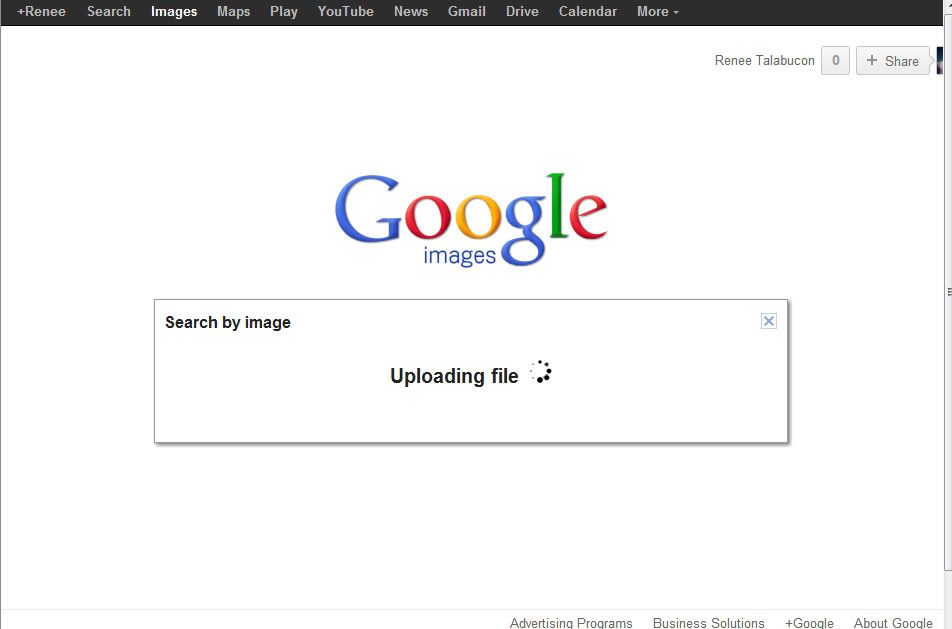
Task: Open the profile photo thumbnail
Action: 940,61
